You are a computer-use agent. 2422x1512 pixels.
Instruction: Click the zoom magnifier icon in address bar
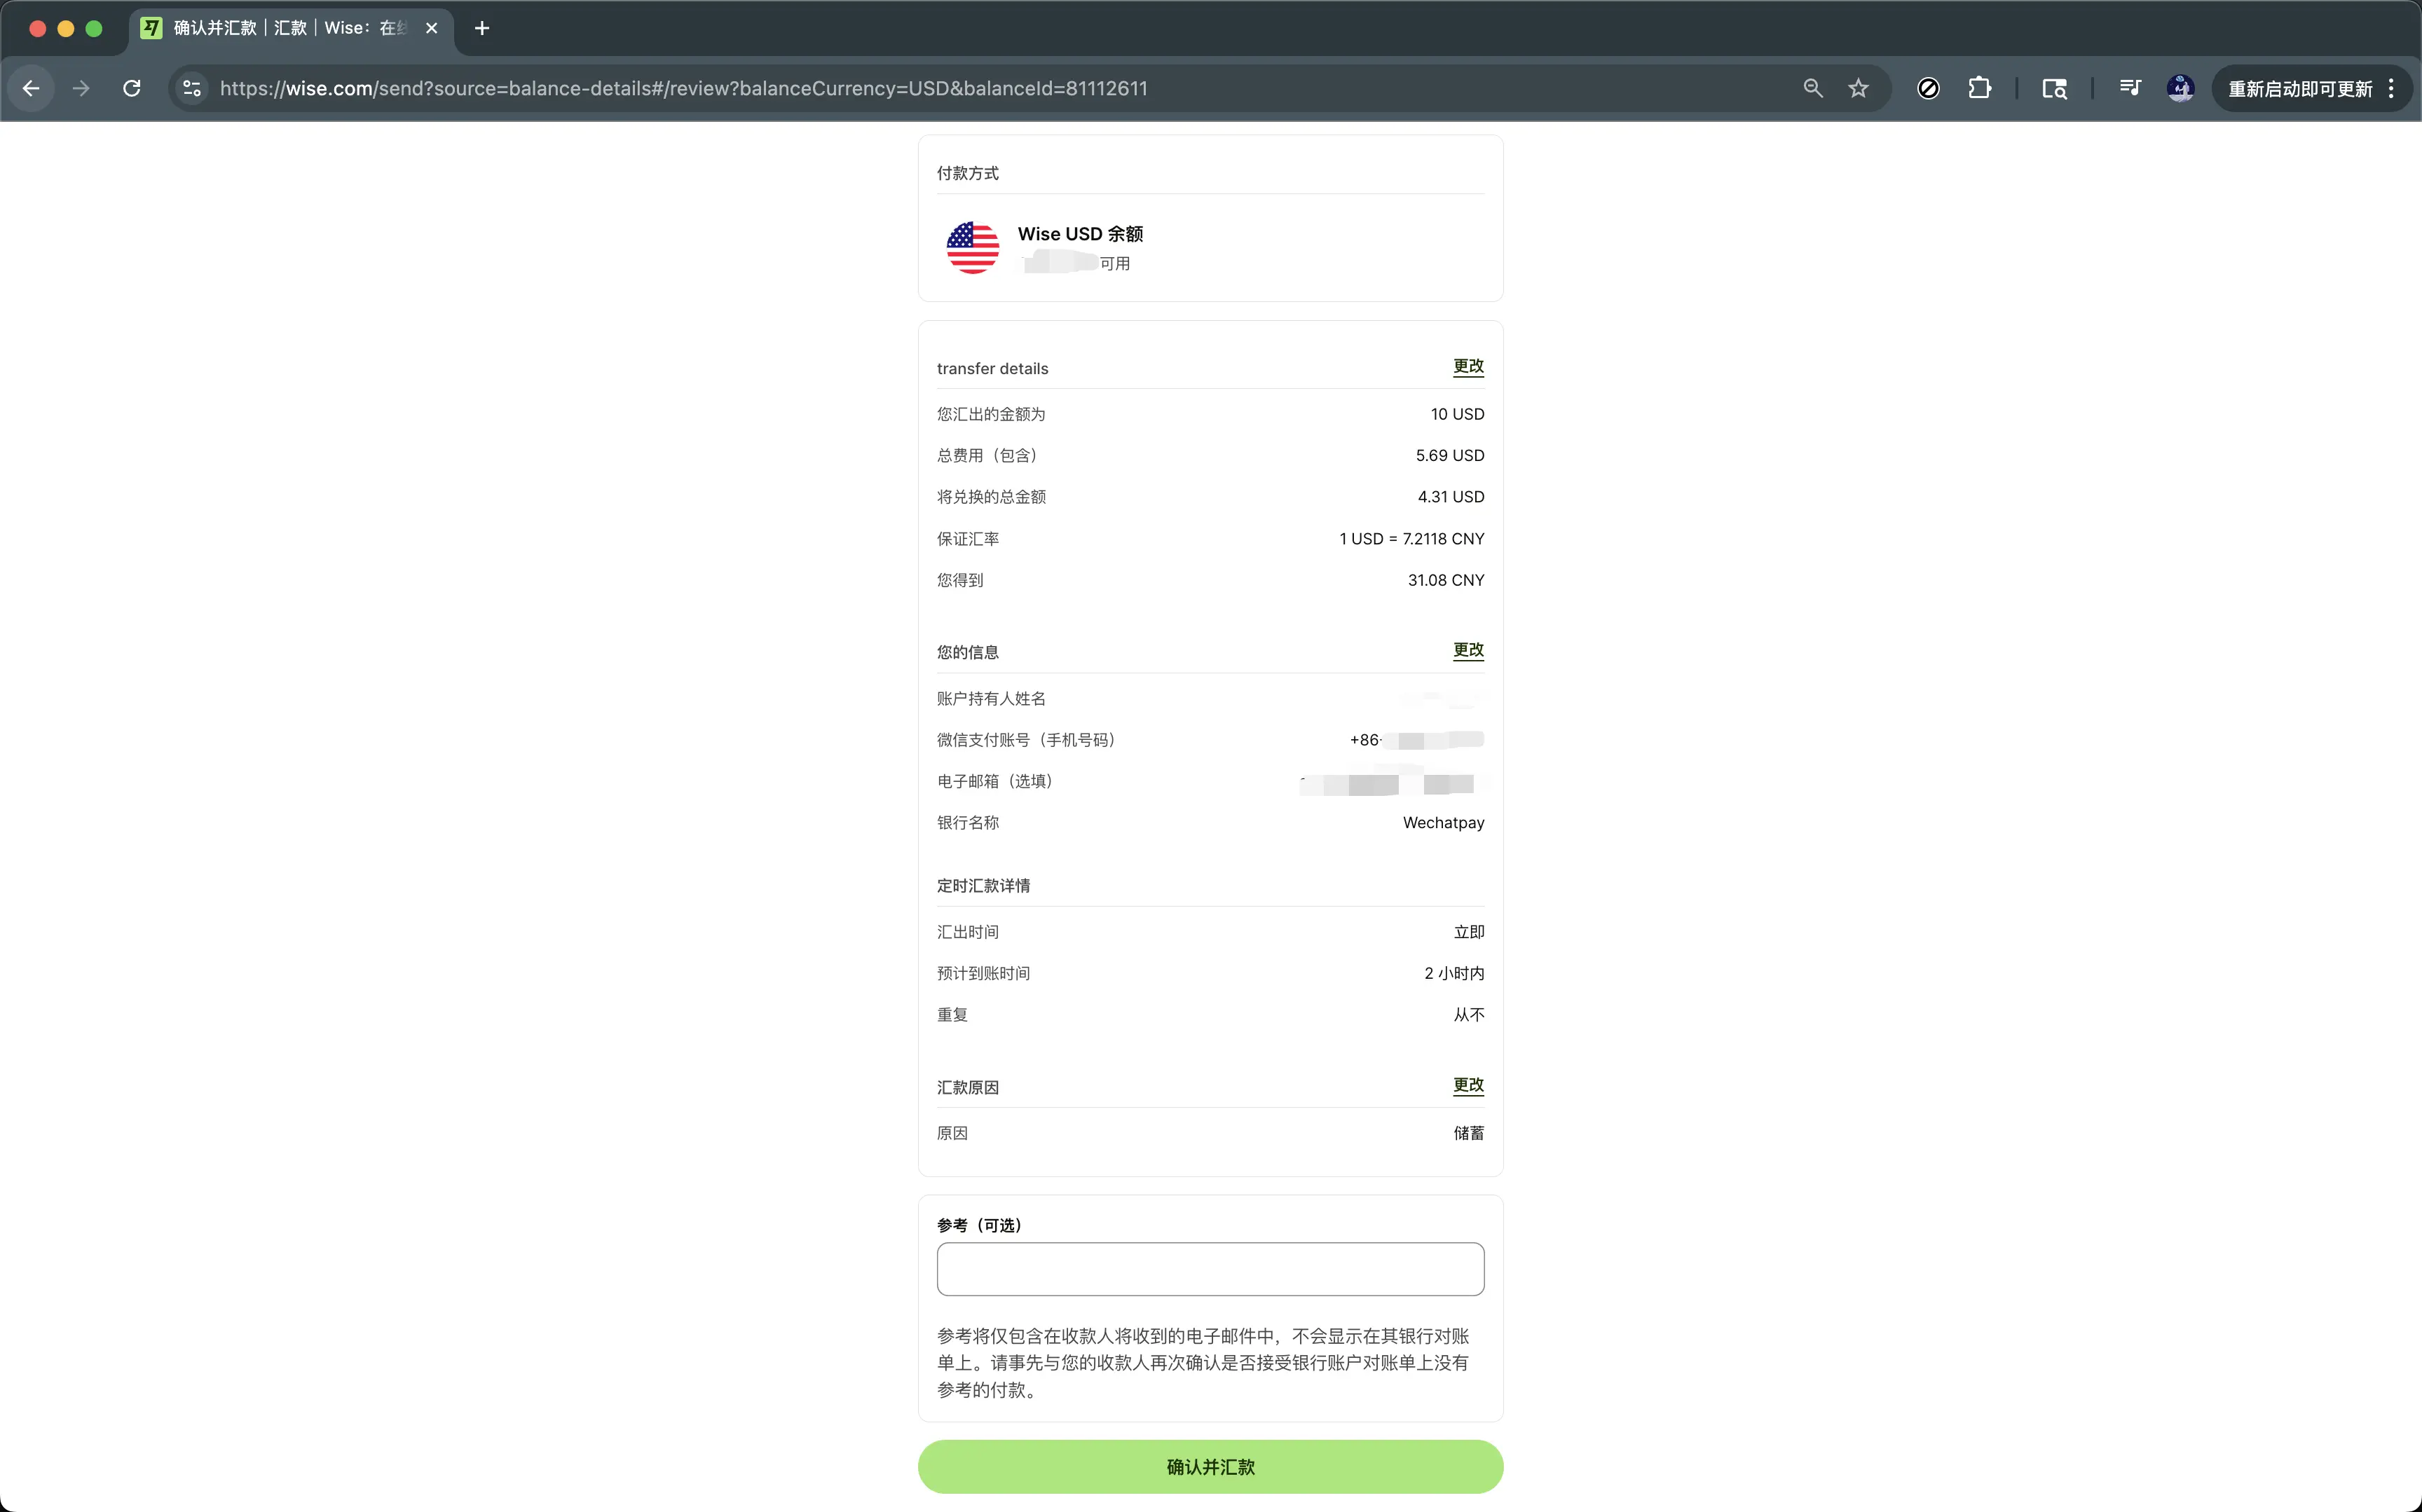[x=1812, y=88]
